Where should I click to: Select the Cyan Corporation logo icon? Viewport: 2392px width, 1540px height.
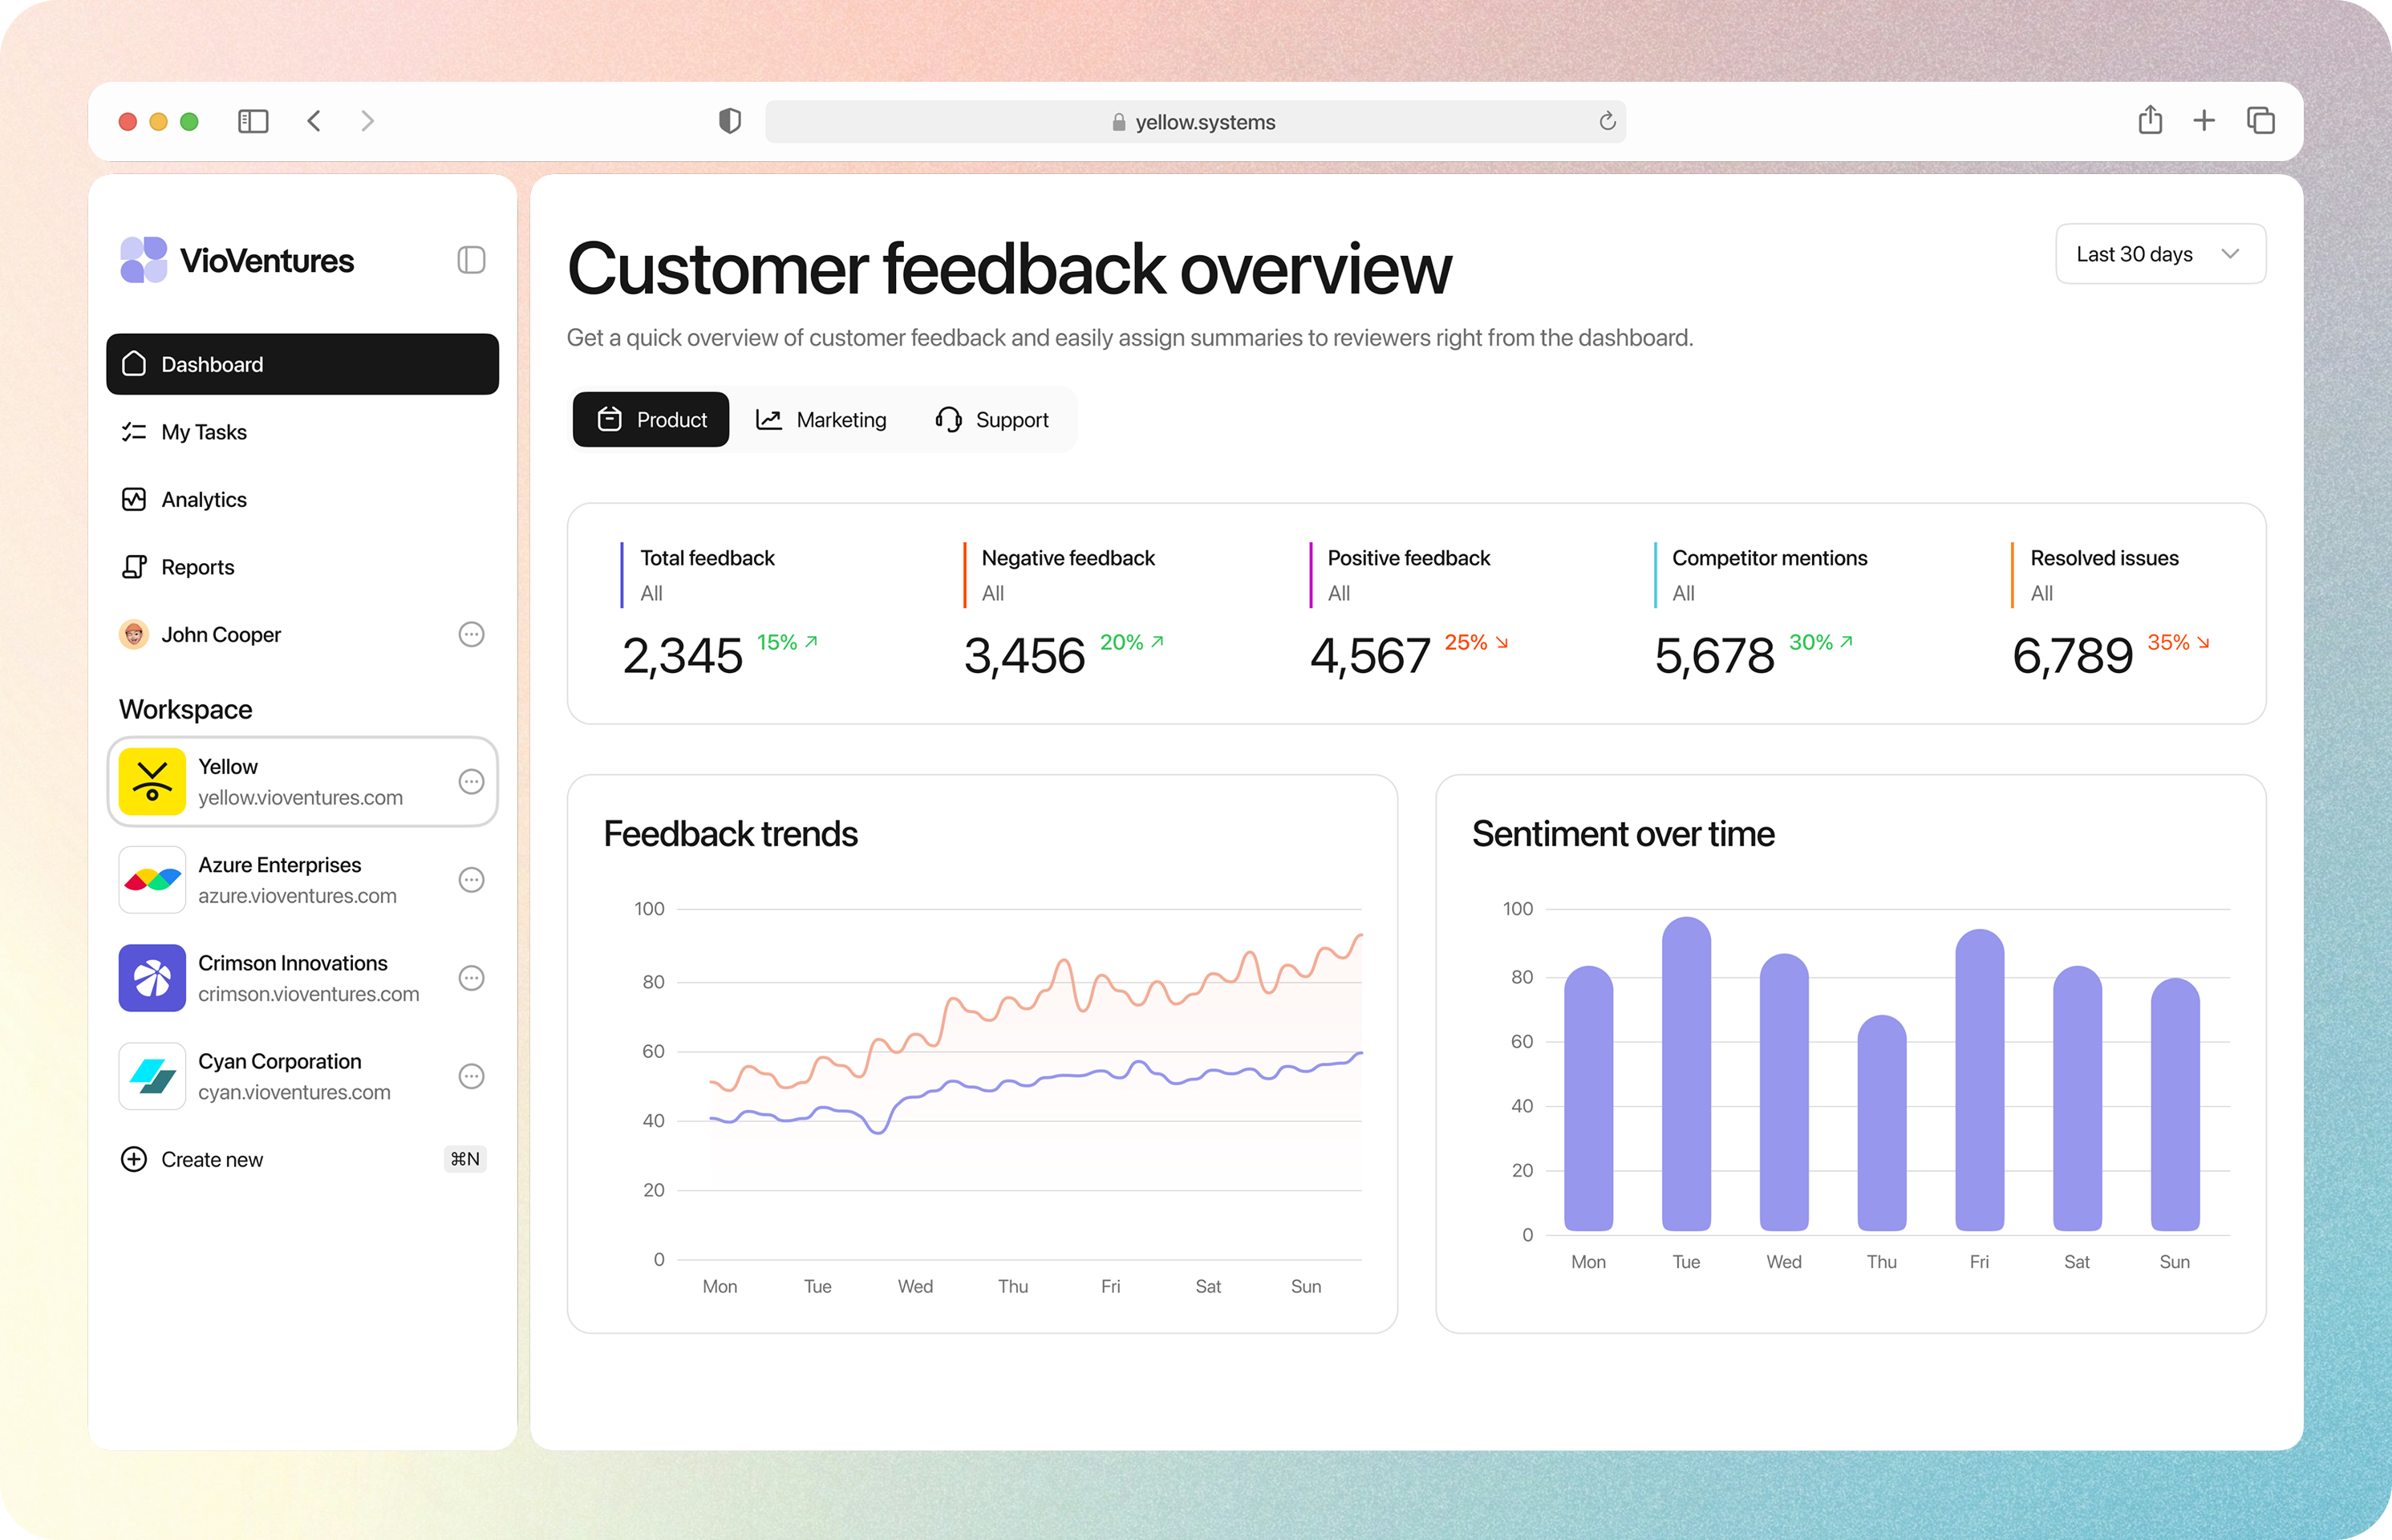(x=152, y=1076)
